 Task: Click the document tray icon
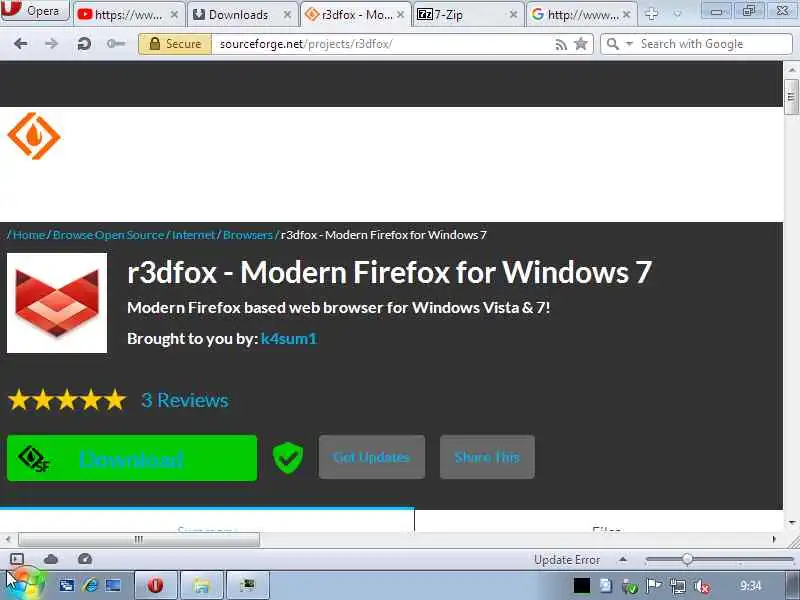[606, 586]
